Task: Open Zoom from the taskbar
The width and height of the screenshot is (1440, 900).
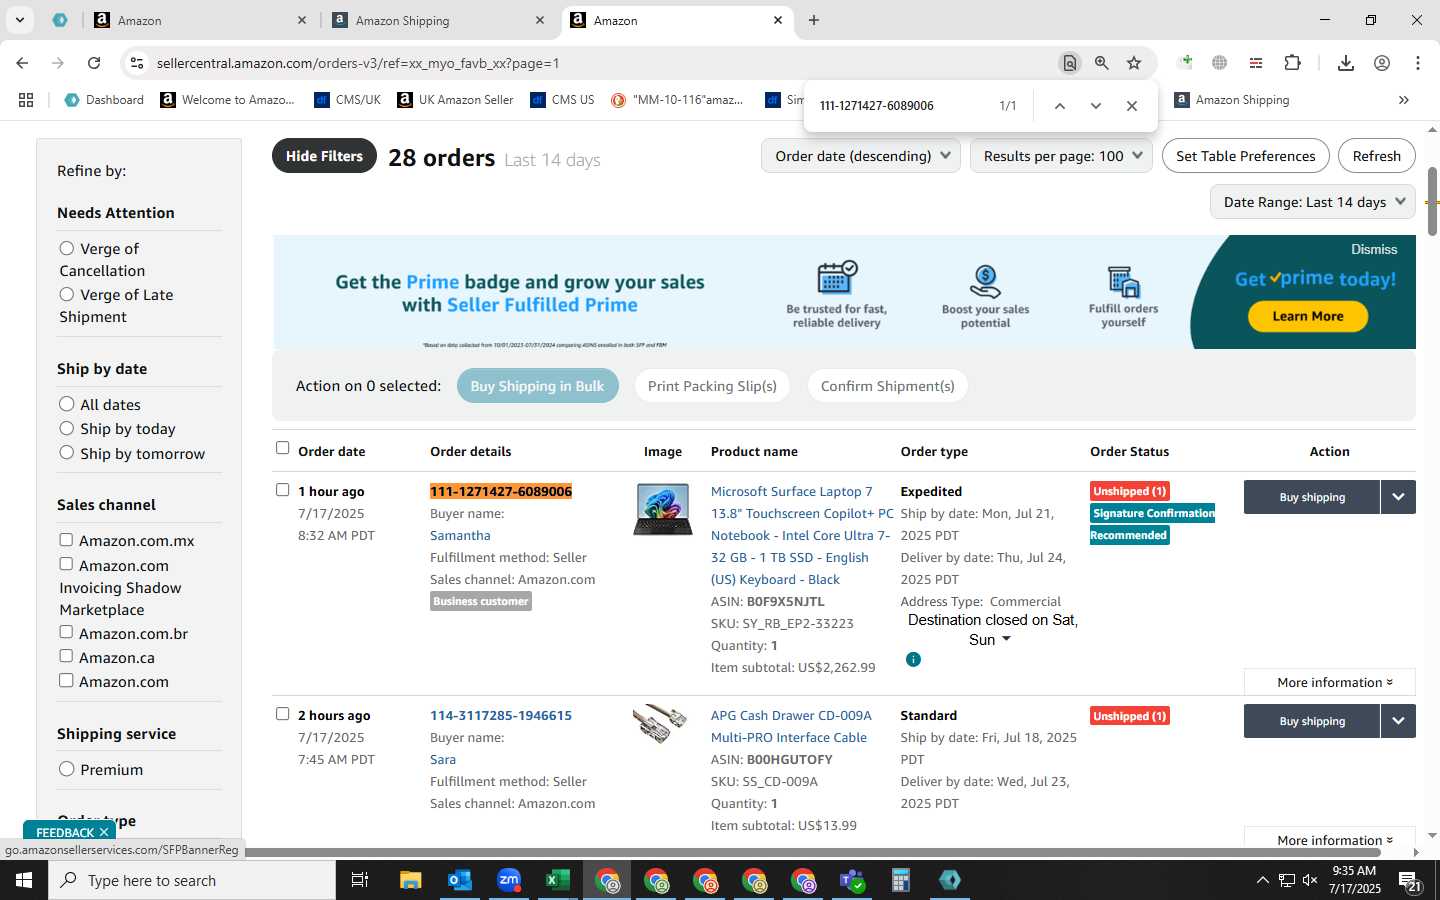Action: [509, 880]
